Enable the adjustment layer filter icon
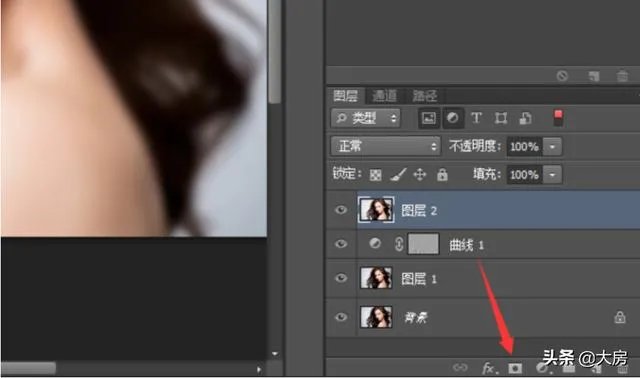The width and height of the screenshot is (640, 378). [x=452, y=118]
